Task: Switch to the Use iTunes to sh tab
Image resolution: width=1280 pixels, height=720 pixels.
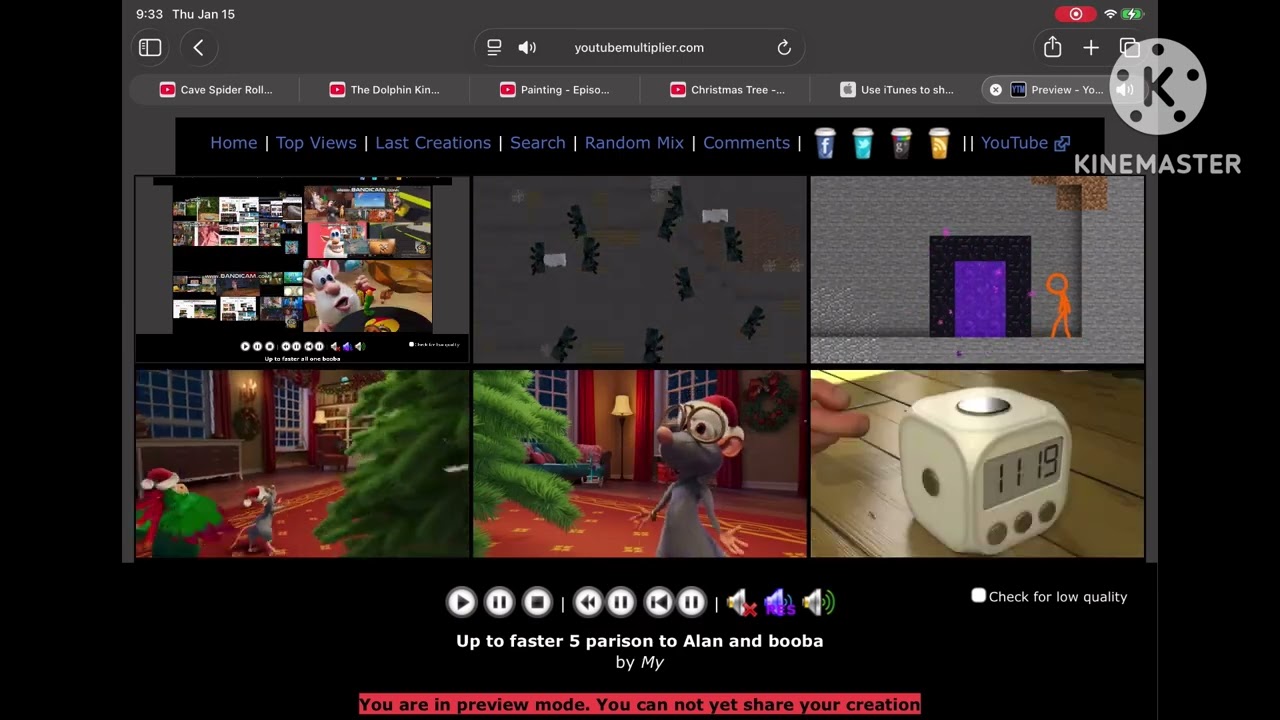Action: 897,90
